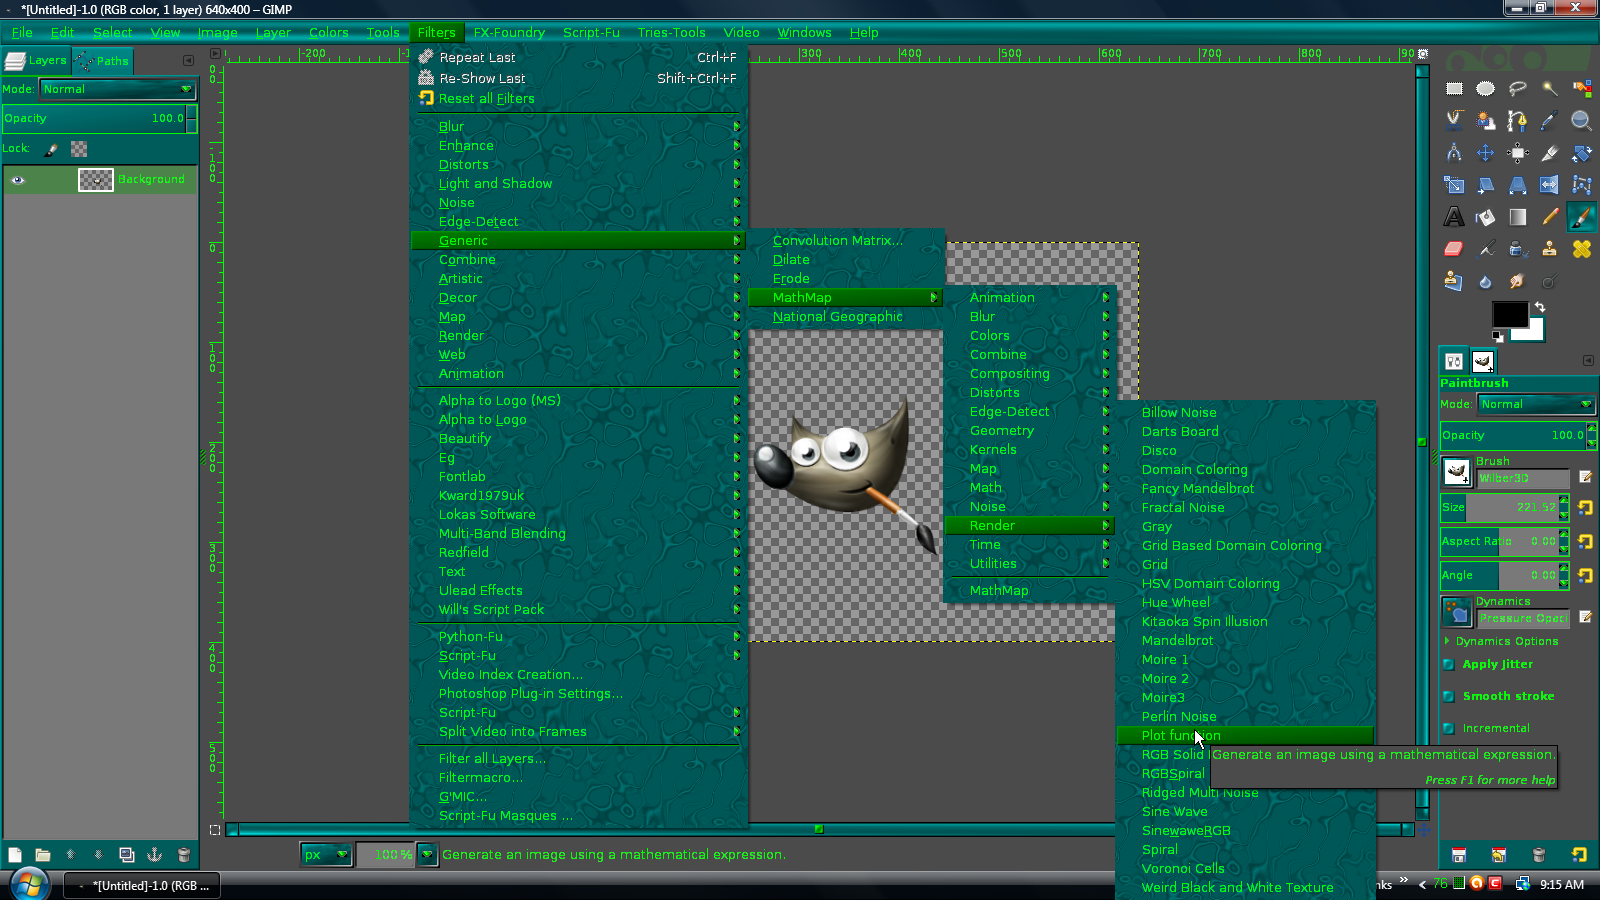The image size is (1600, 900).
Task: Choose the Eraser tool
Action: (1454, 248)
